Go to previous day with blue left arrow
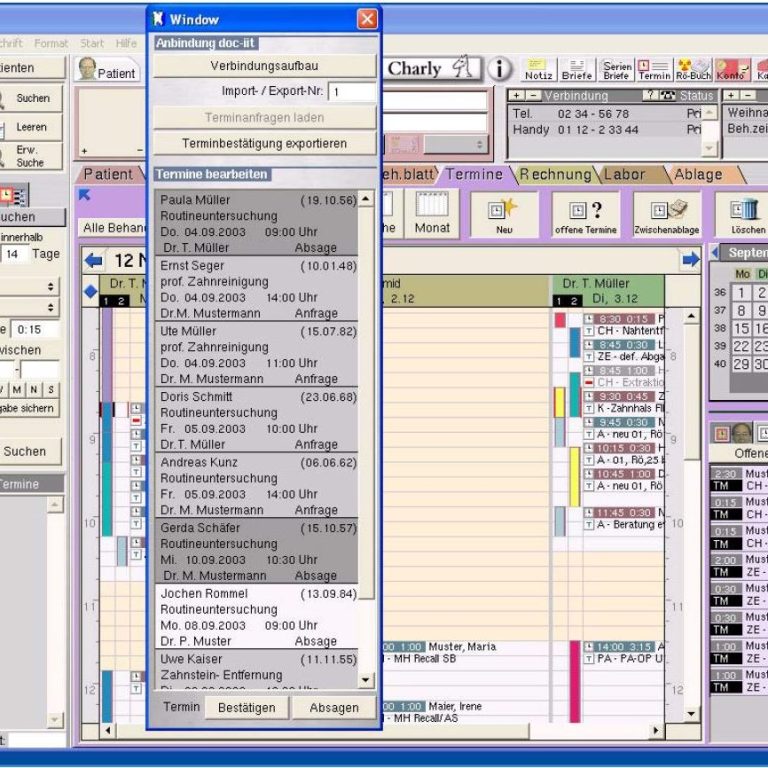Image resolution: width=768 pixels, height=768 pixels. (x=94, y=260)
